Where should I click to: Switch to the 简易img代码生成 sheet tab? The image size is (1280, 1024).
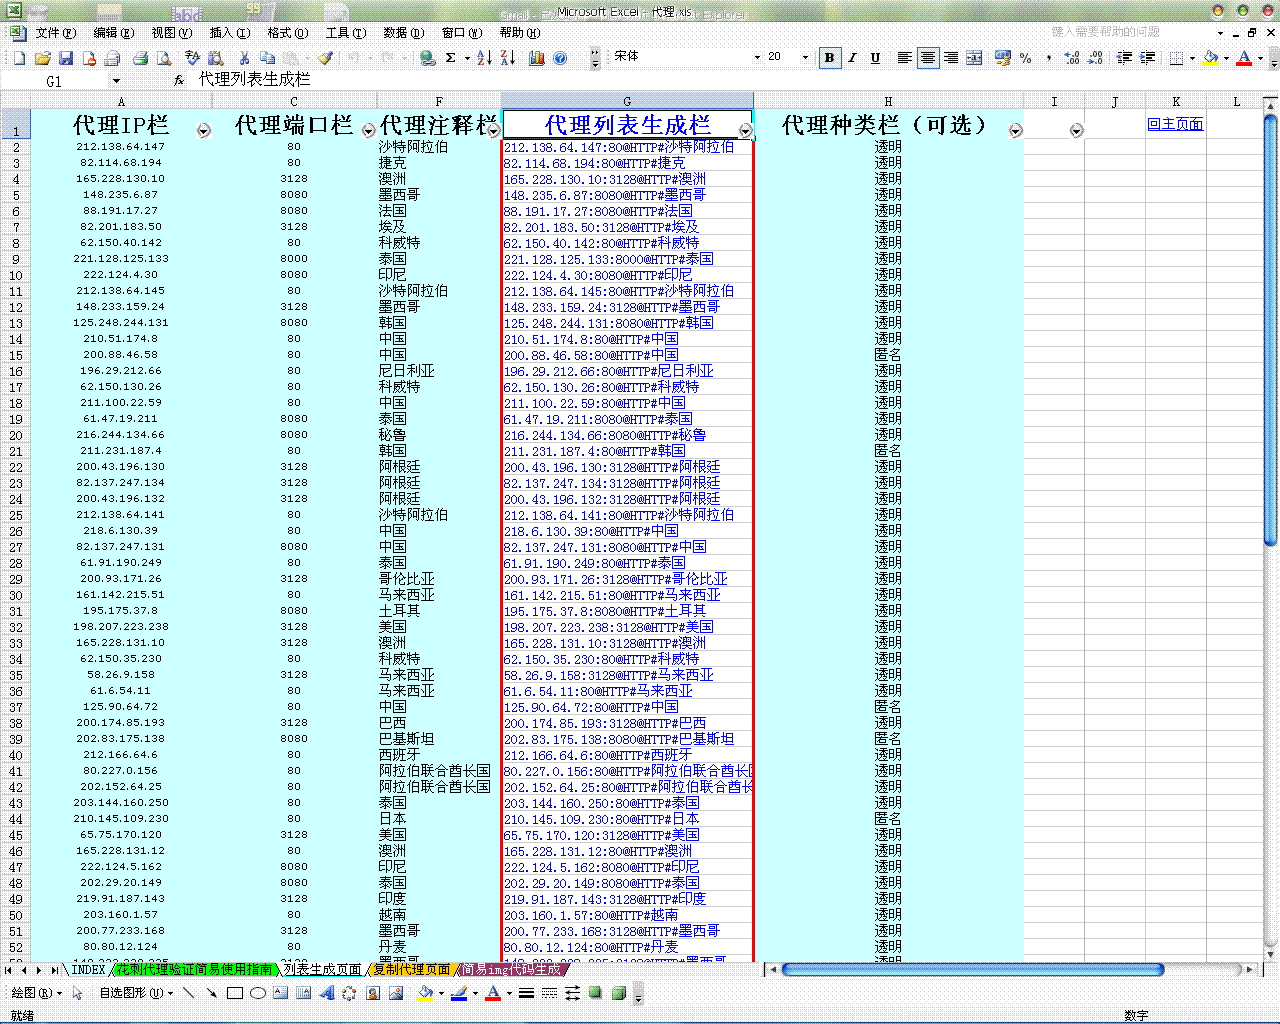coord(510,969)
